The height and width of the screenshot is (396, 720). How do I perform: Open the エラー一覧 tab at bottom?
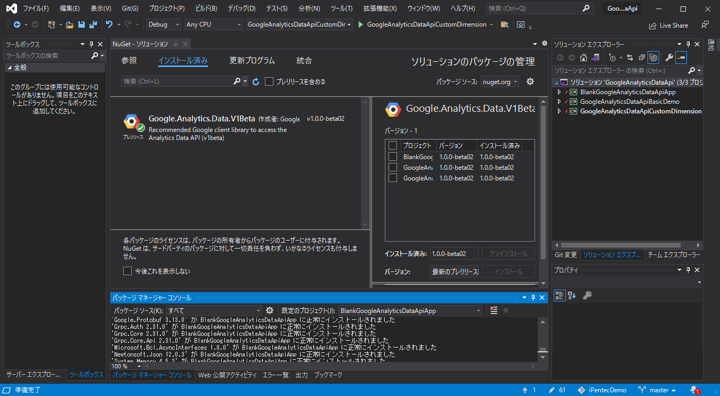[x=276, y=375]
